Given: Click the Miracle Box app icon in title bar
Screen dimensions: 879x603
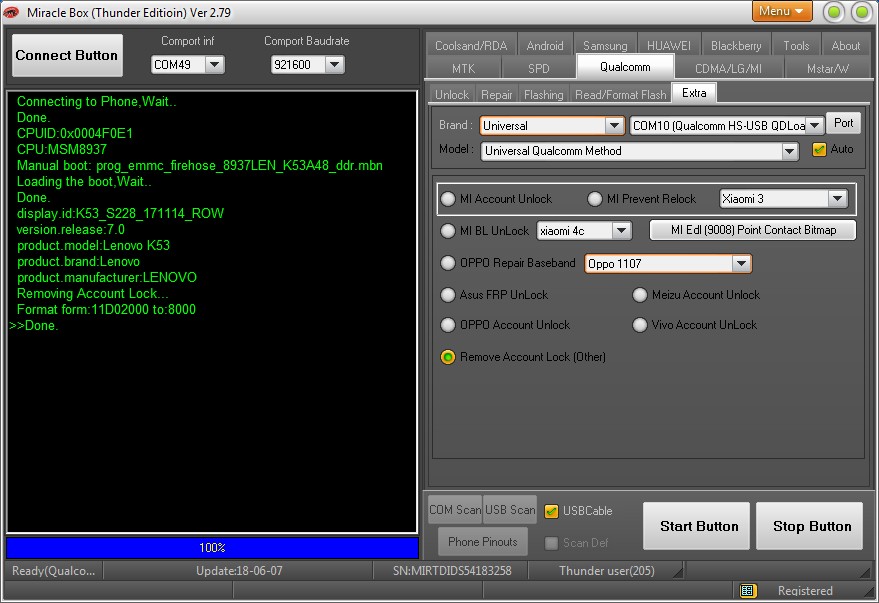Looking at the screenshot, I should [x=12, y=12].
